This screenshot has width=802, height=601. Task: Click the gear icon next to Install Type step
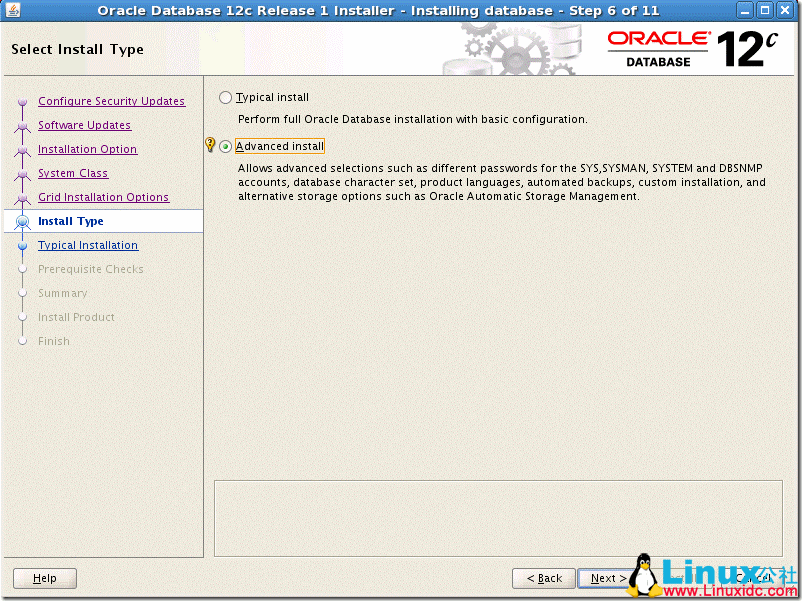click(22, 221)
